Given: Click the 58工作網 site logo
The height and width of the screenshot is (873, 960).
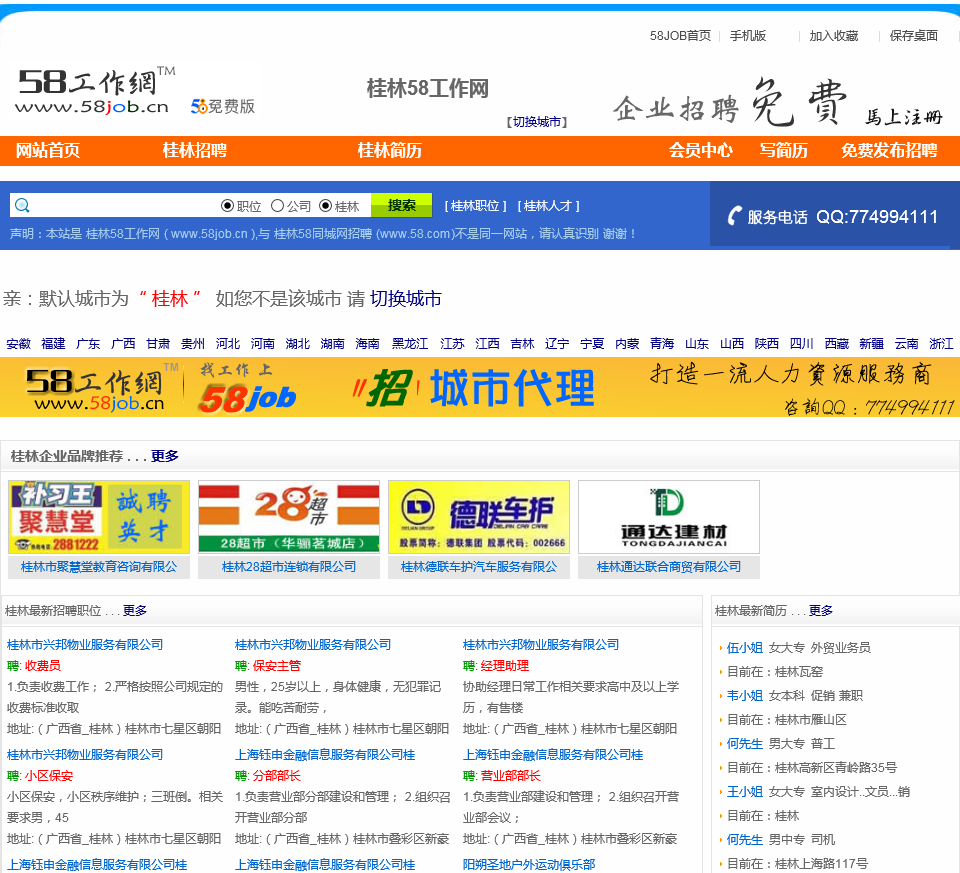Looking at the screenshot, I should pyautogui.click(x=96, y=91).
